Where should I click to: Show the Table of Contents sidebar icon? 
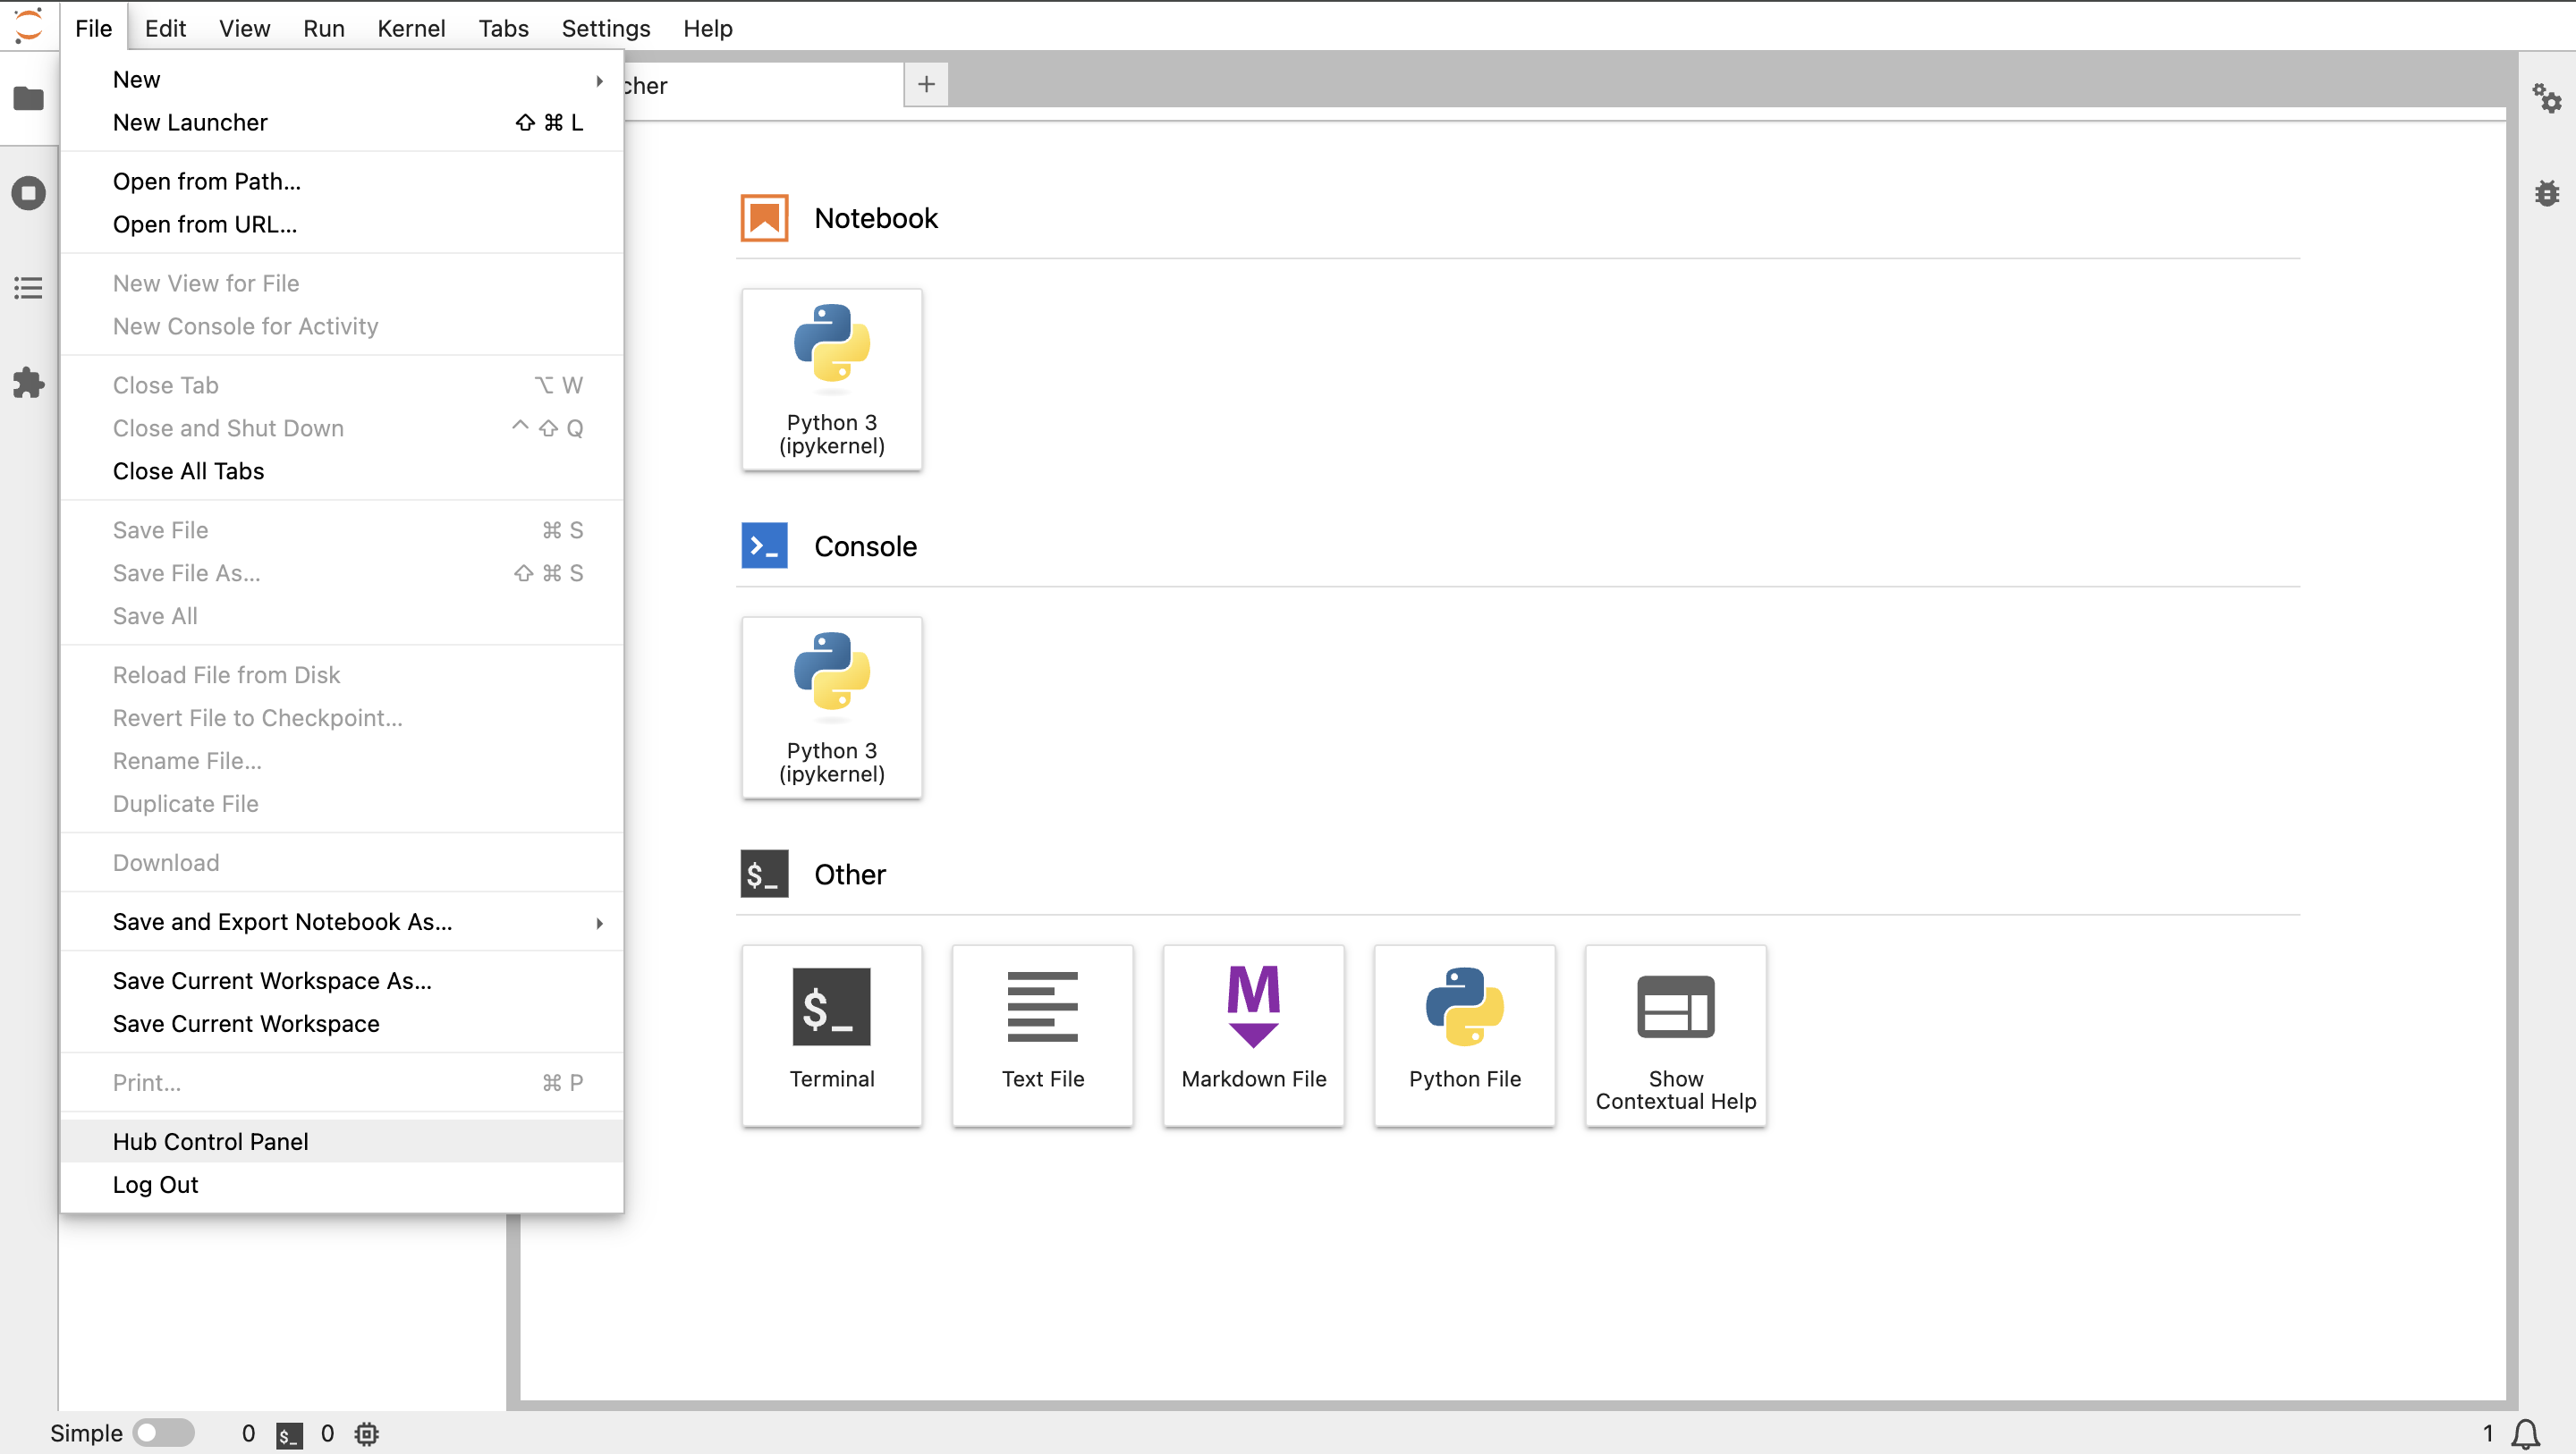coord(28,288)
